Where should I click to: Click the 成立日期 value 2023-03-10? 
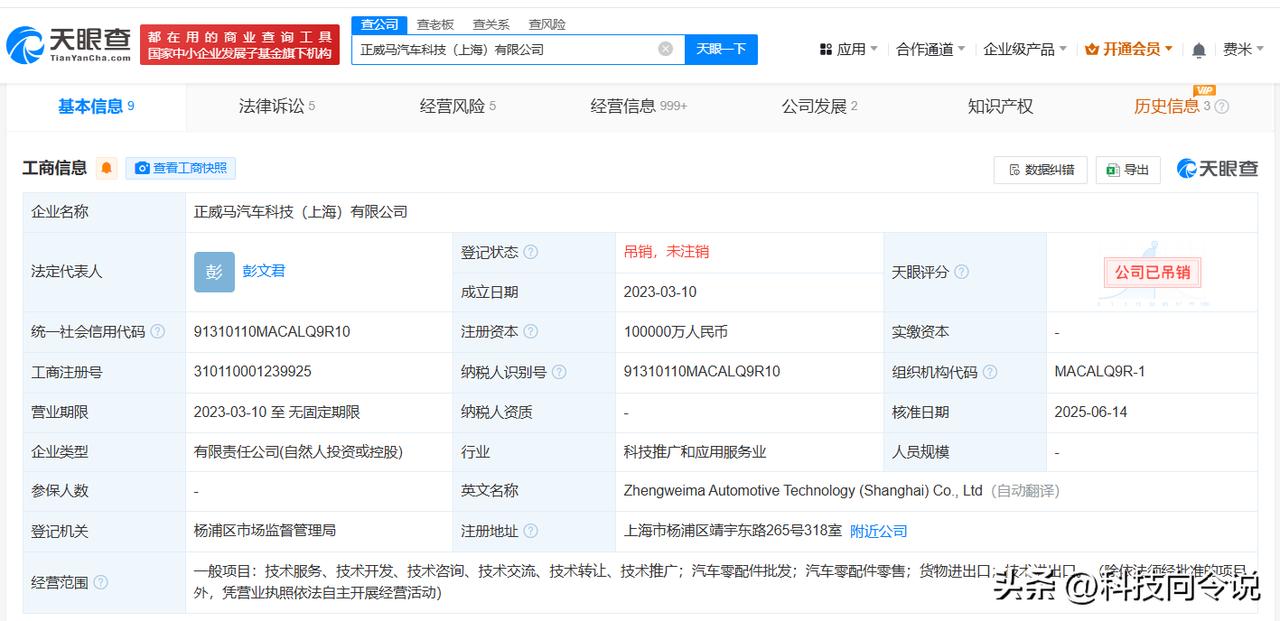tap(660, 292)
